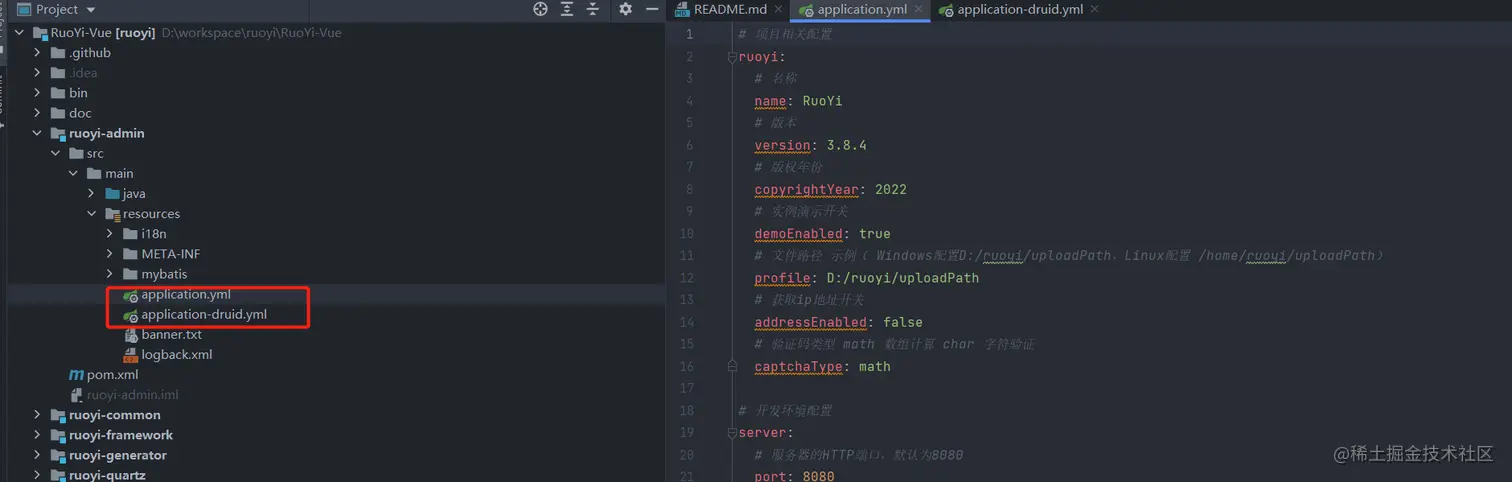Close the README.md tab
This screenshot has height=482, width=1512.
tap(777, 10)
